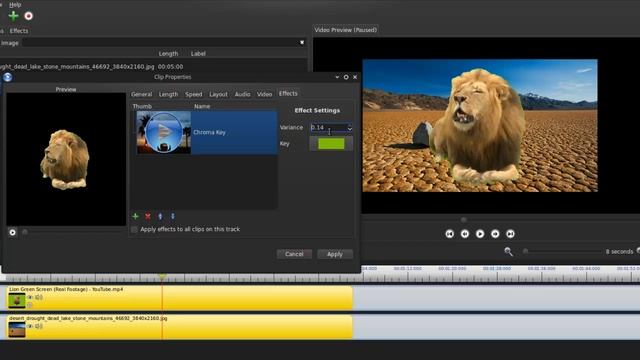Image resolution: width=640 pixels, height=360 pixels.
Task: Skip to end in the video preview
Action: pyautogui.click(x=510, y=233)
